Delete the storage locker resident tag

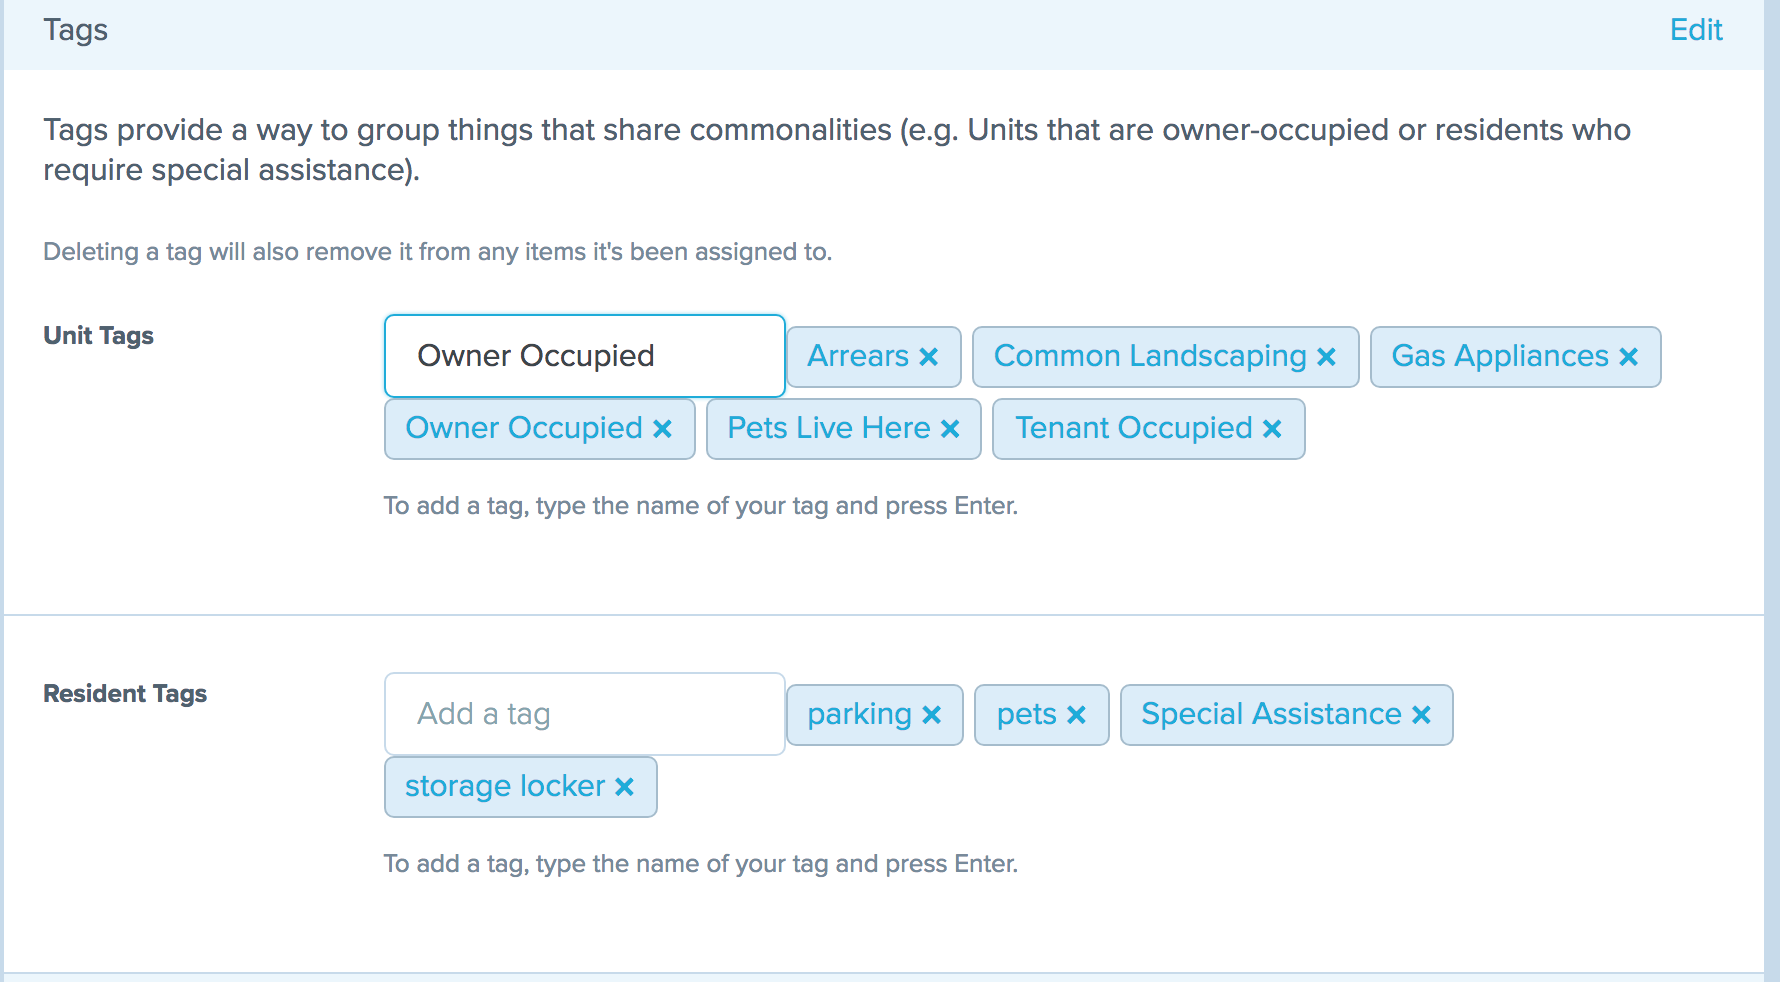pos(624,787)
